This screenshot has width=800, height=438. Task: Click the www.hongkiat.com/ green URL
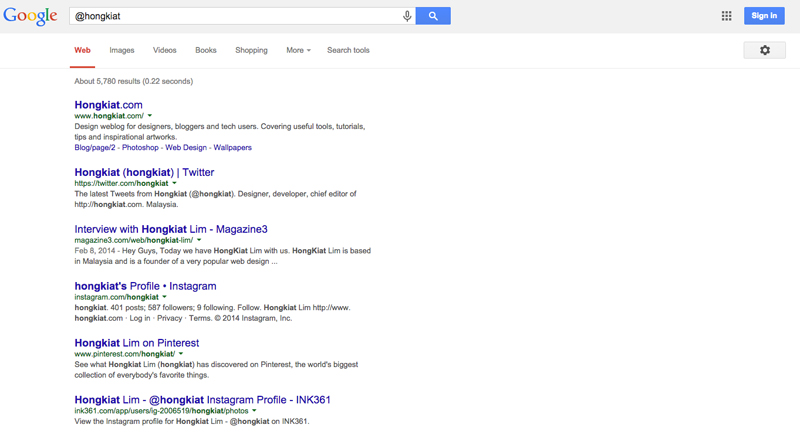click(x=109, y=116)
